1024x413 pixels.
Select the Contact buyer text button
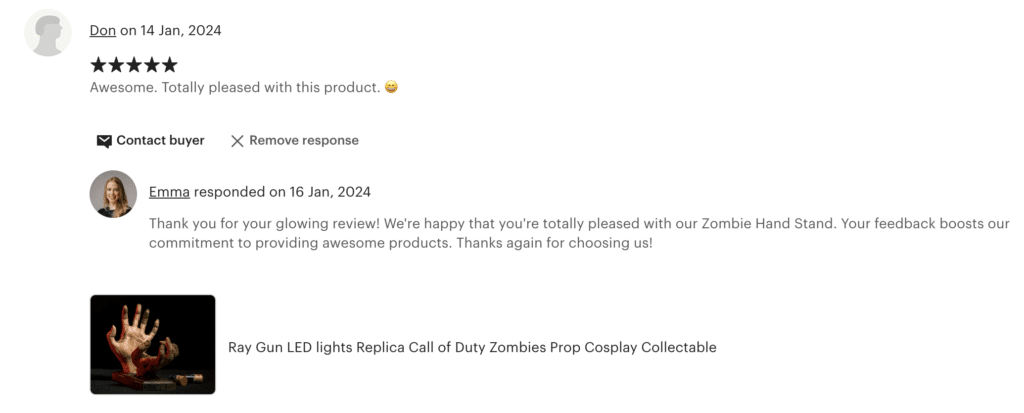(160, 140)
